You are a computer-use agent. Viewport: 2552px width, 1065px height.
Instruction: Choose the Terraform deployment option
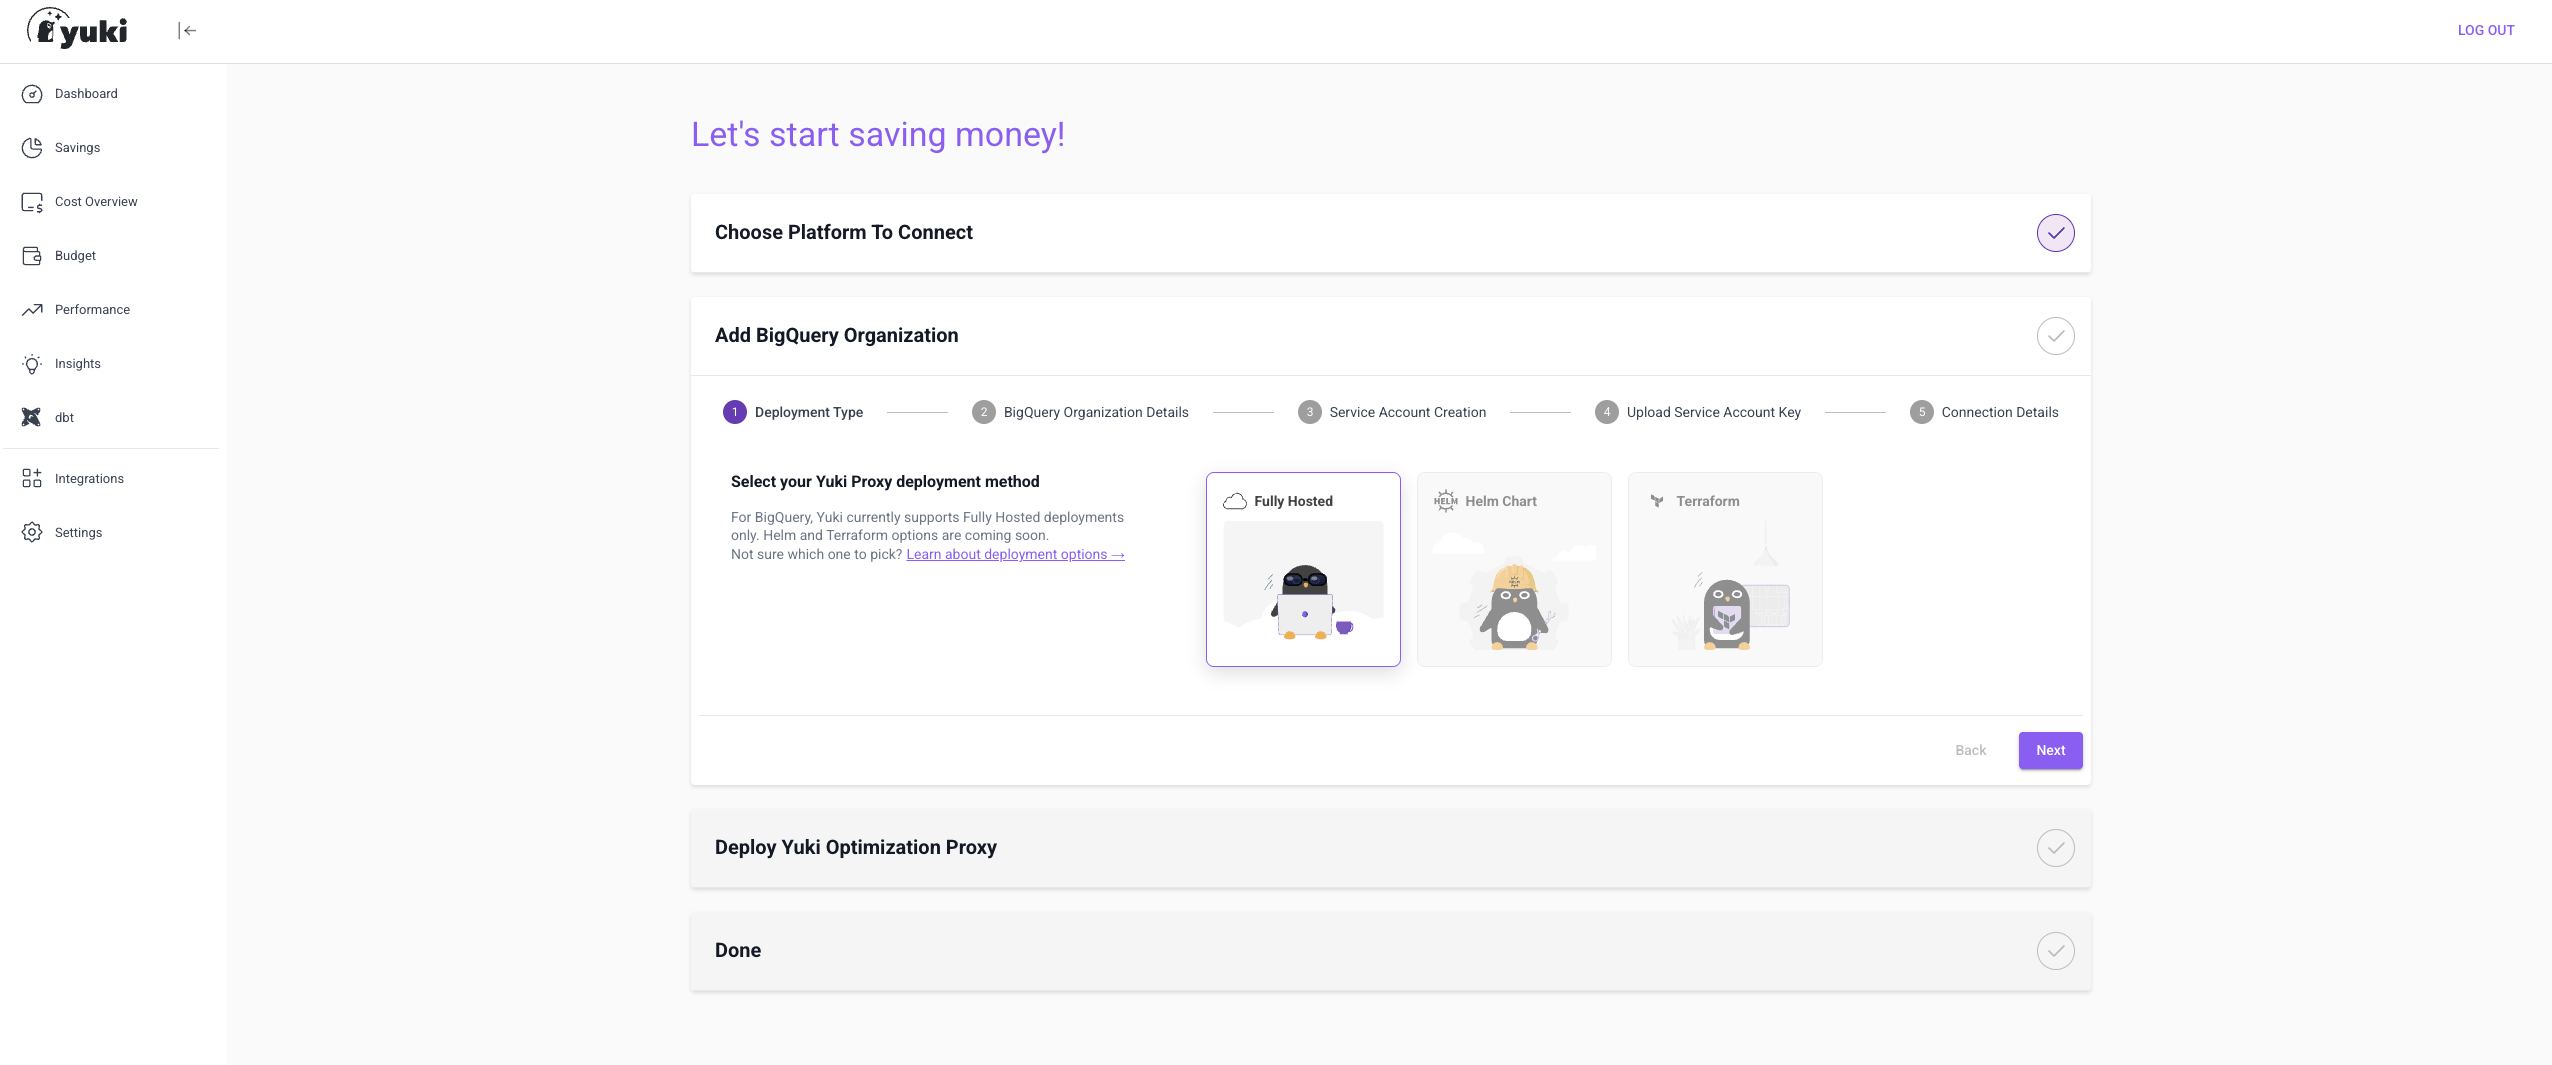tap(1724, 569)
